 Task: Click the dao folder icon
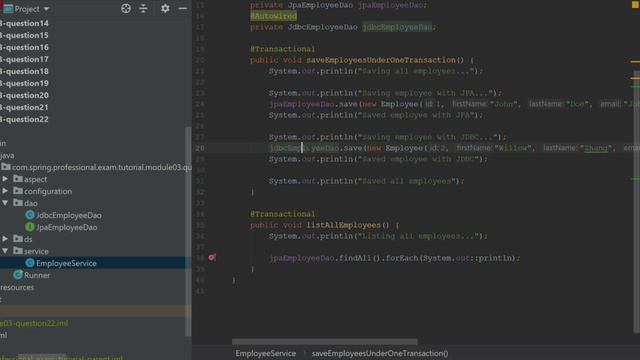pyautogui.click(x=18, y=202)
